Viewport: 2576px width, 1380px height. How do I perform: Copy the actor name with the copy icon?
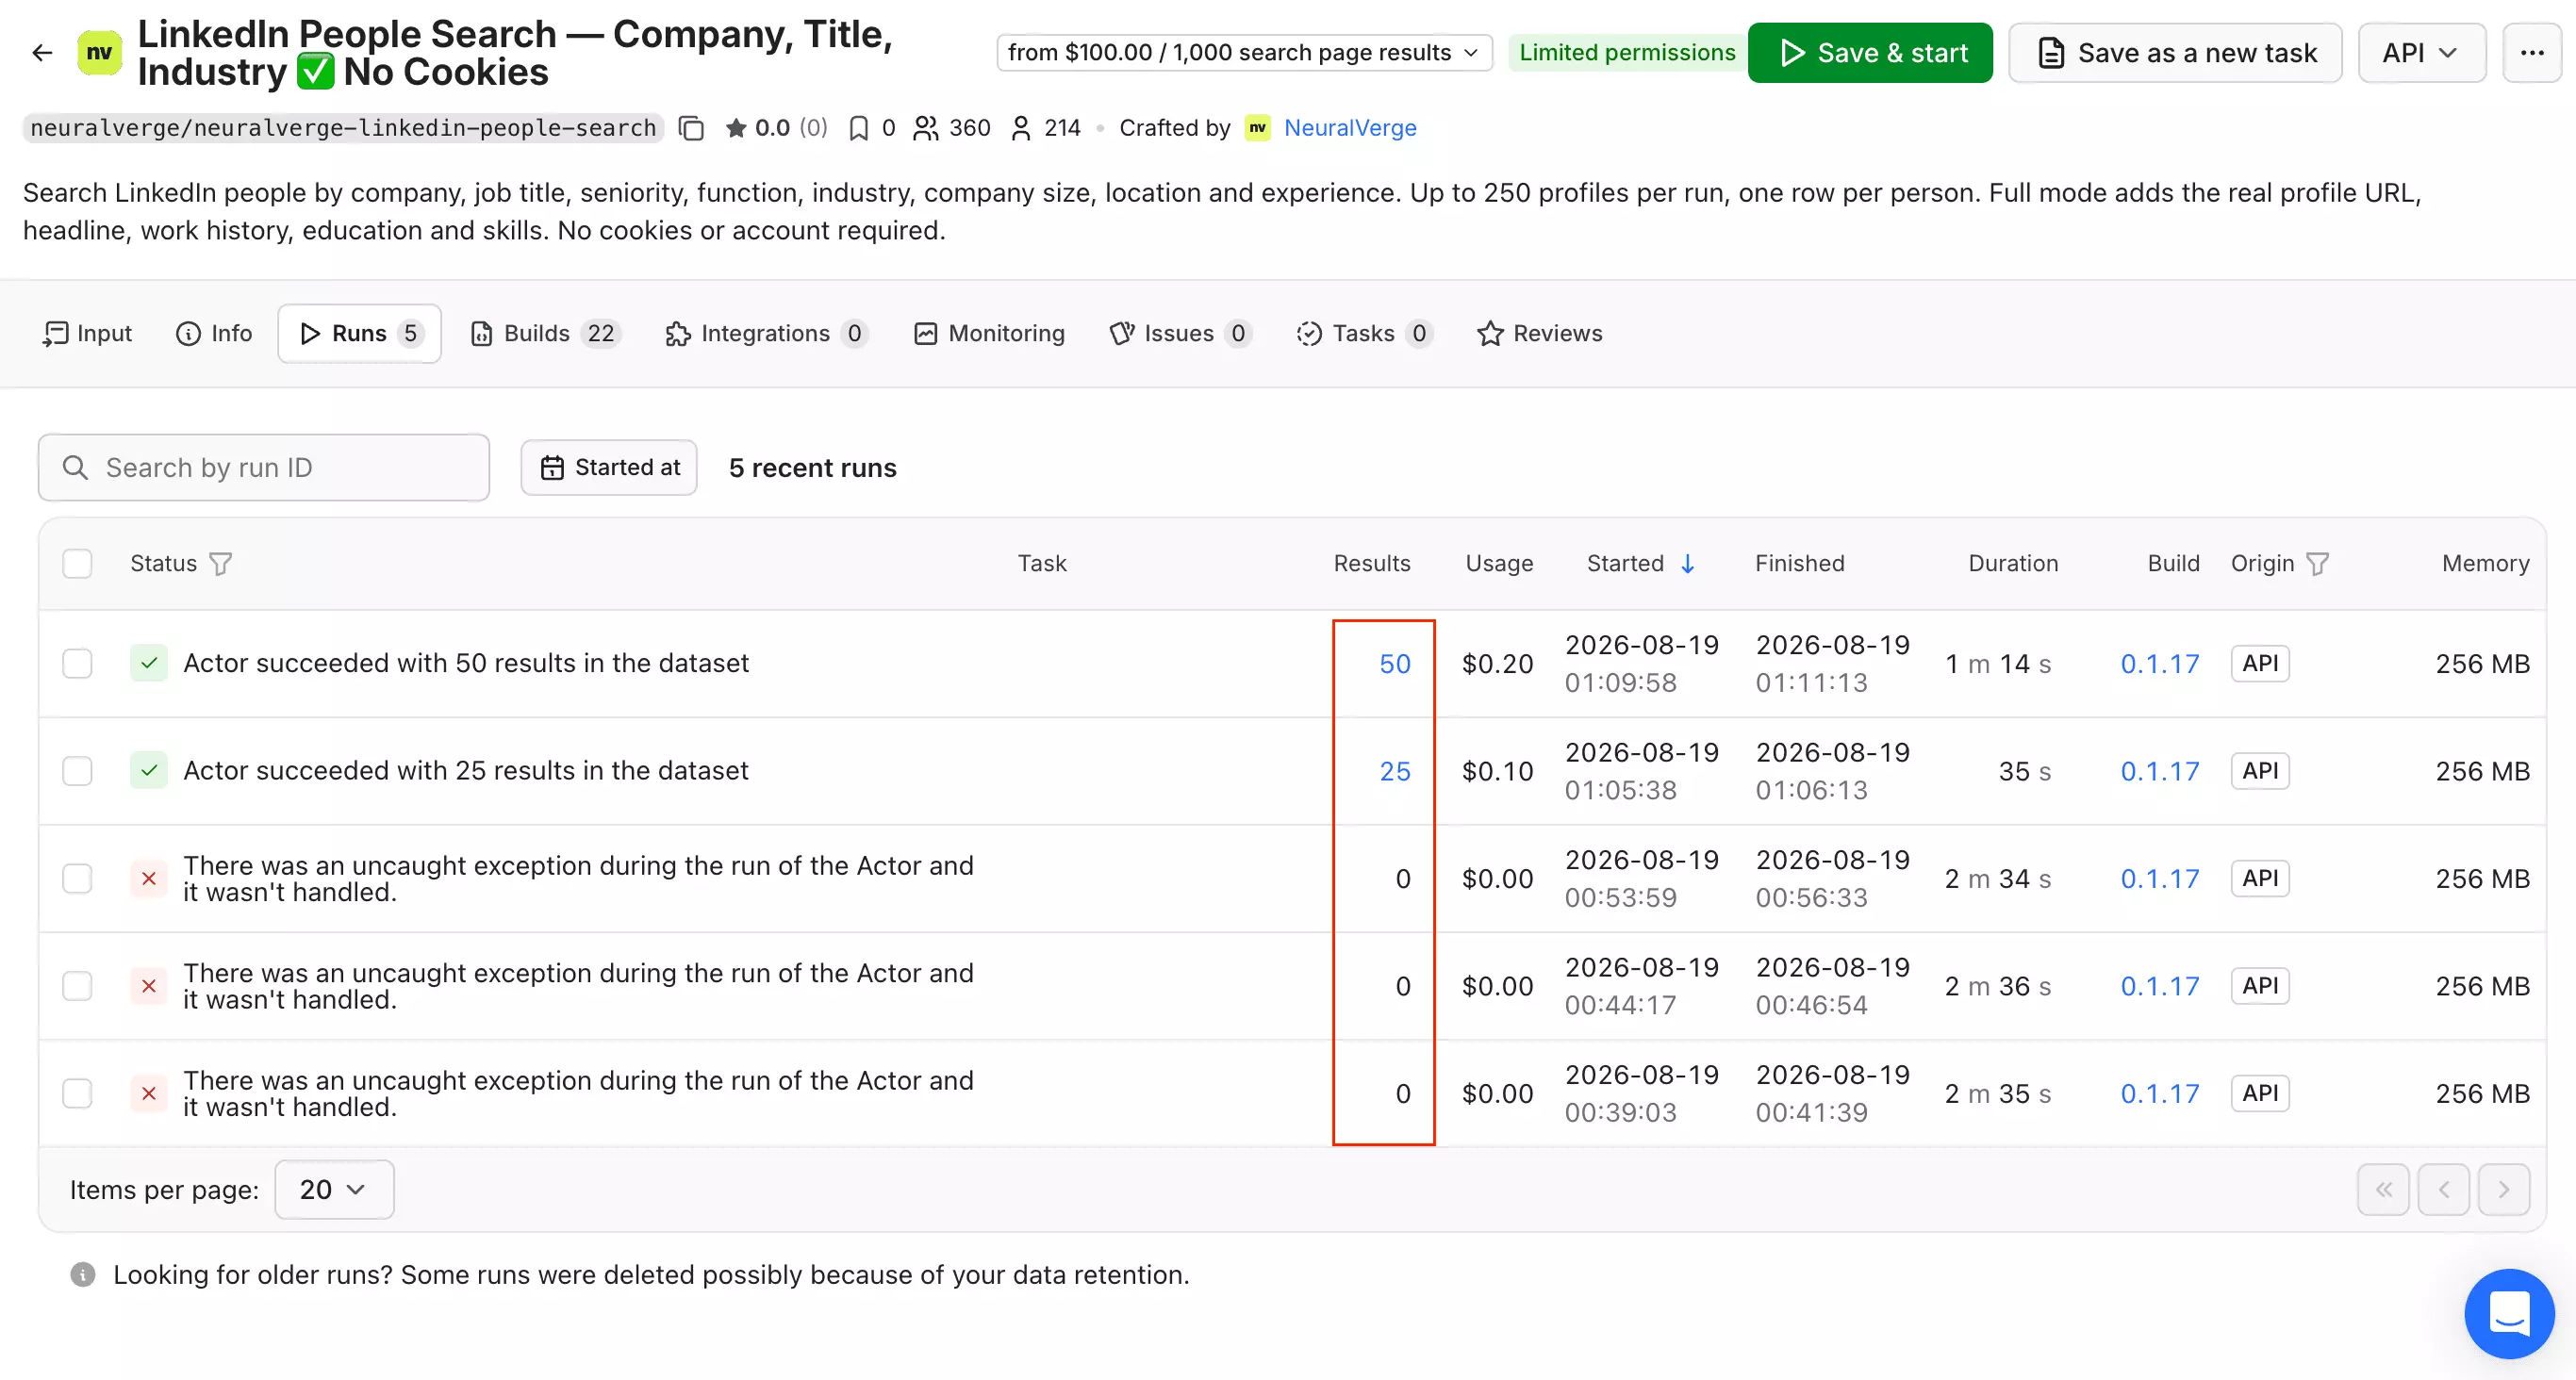coord(691,128)
